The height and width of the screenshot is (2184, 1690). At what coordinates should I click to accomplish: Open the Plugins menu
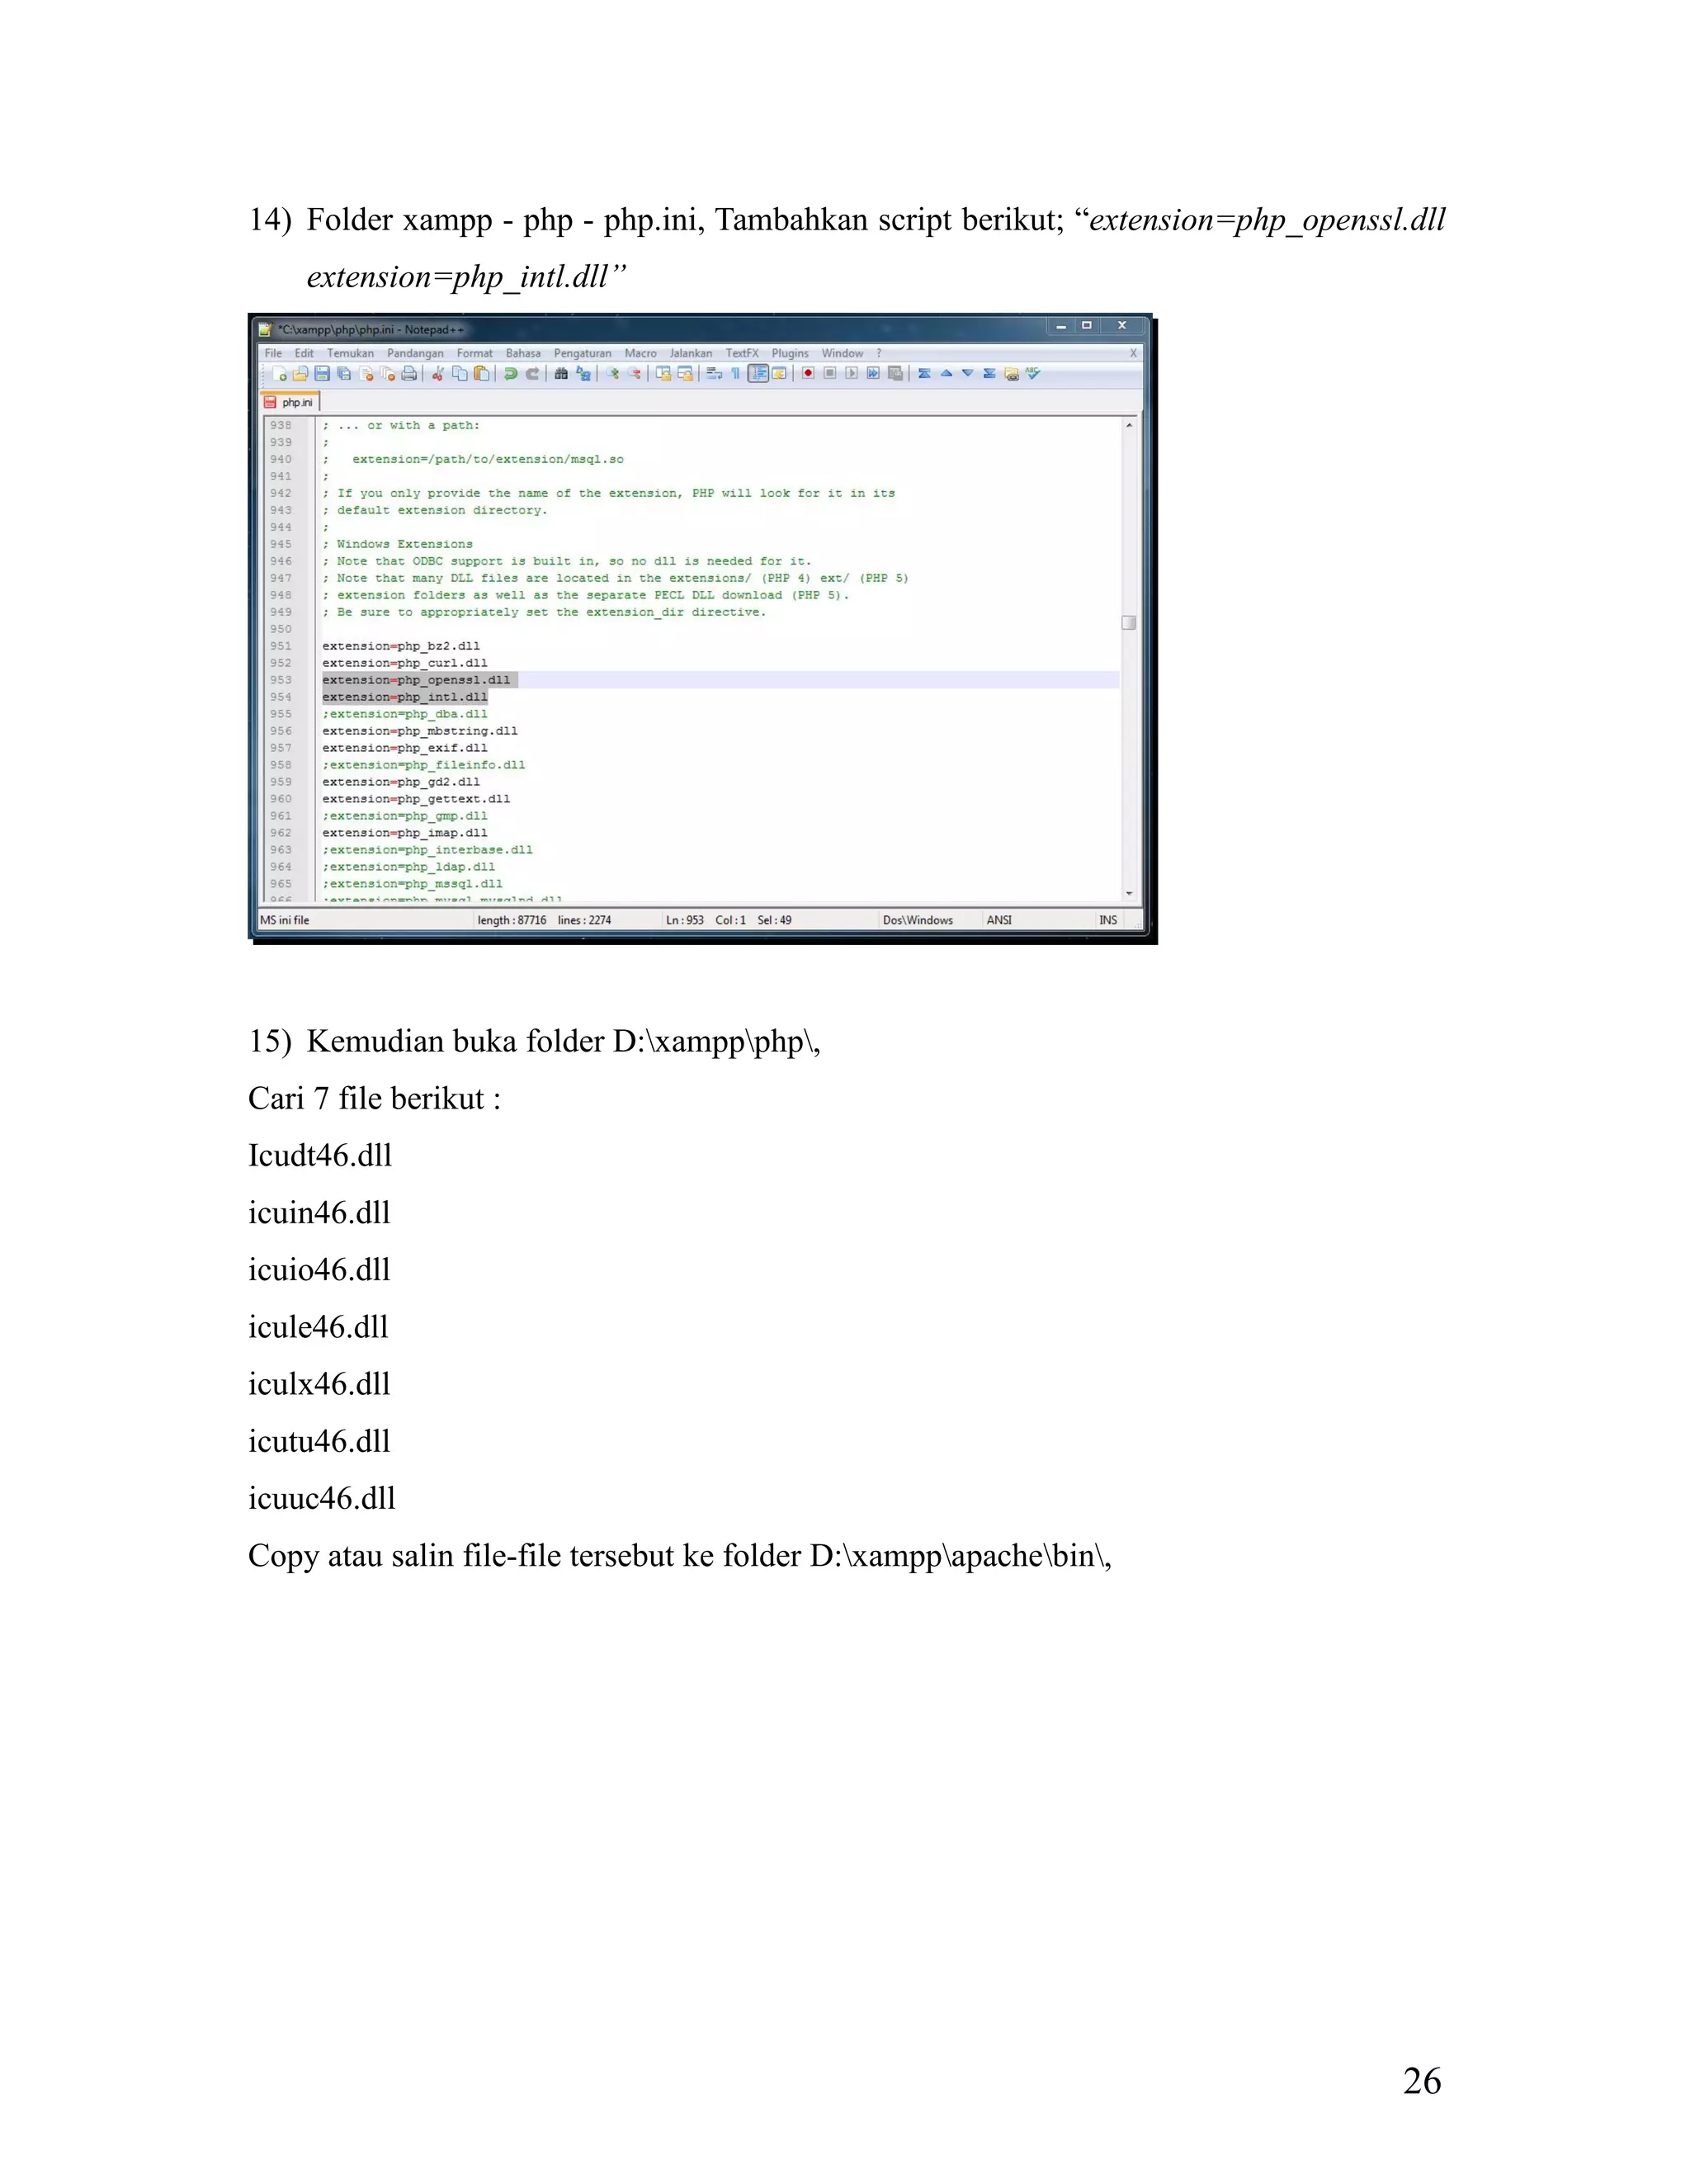(790, 353)
